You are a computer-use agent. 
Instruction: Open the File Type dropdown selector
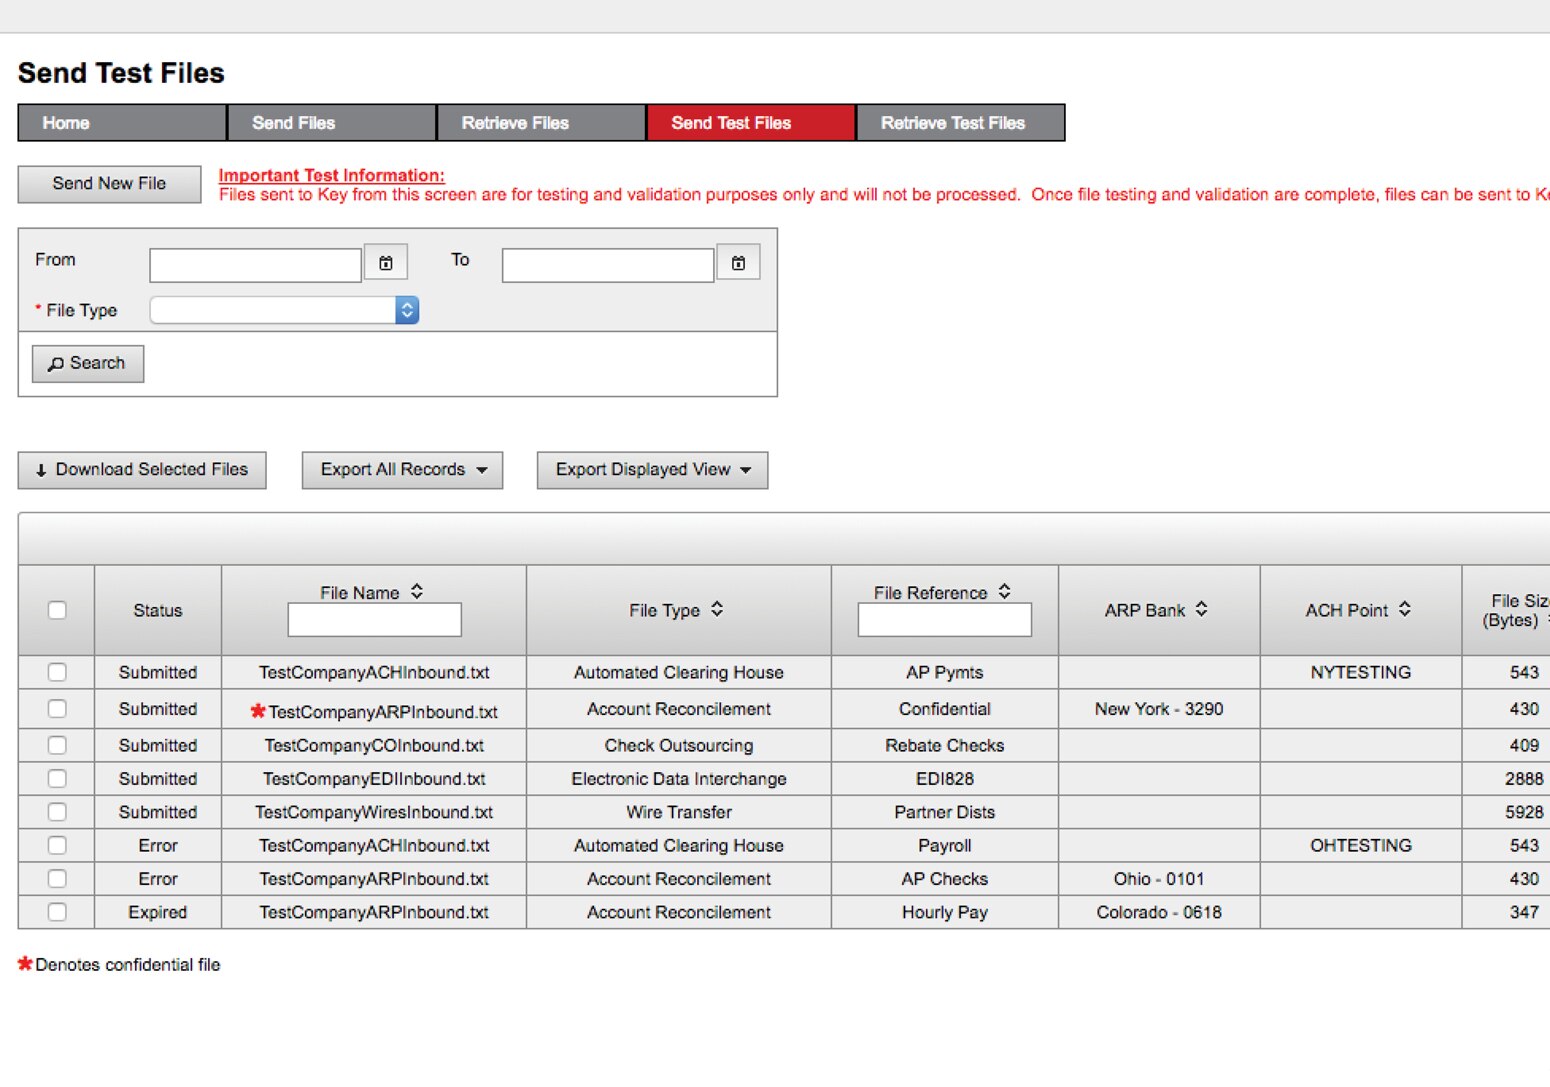(x=406, y=310)
